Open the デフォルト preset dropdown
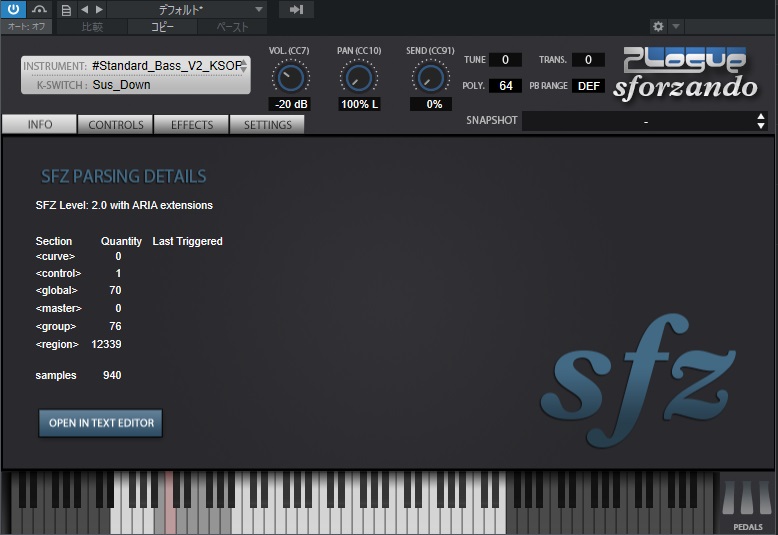The image size is (778, 535). [187, 10]
